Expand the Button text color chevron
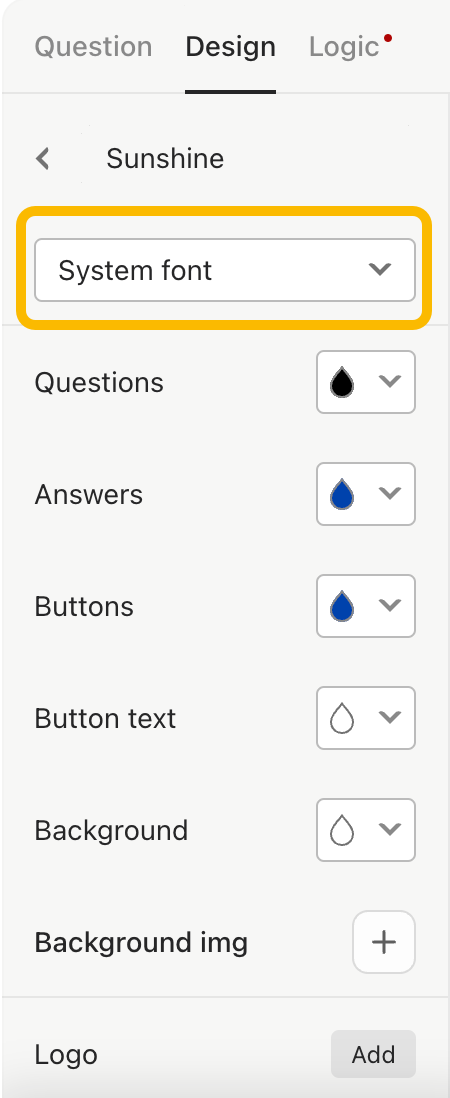This screenshot has width=450, height=1098. tap(389, 717)
